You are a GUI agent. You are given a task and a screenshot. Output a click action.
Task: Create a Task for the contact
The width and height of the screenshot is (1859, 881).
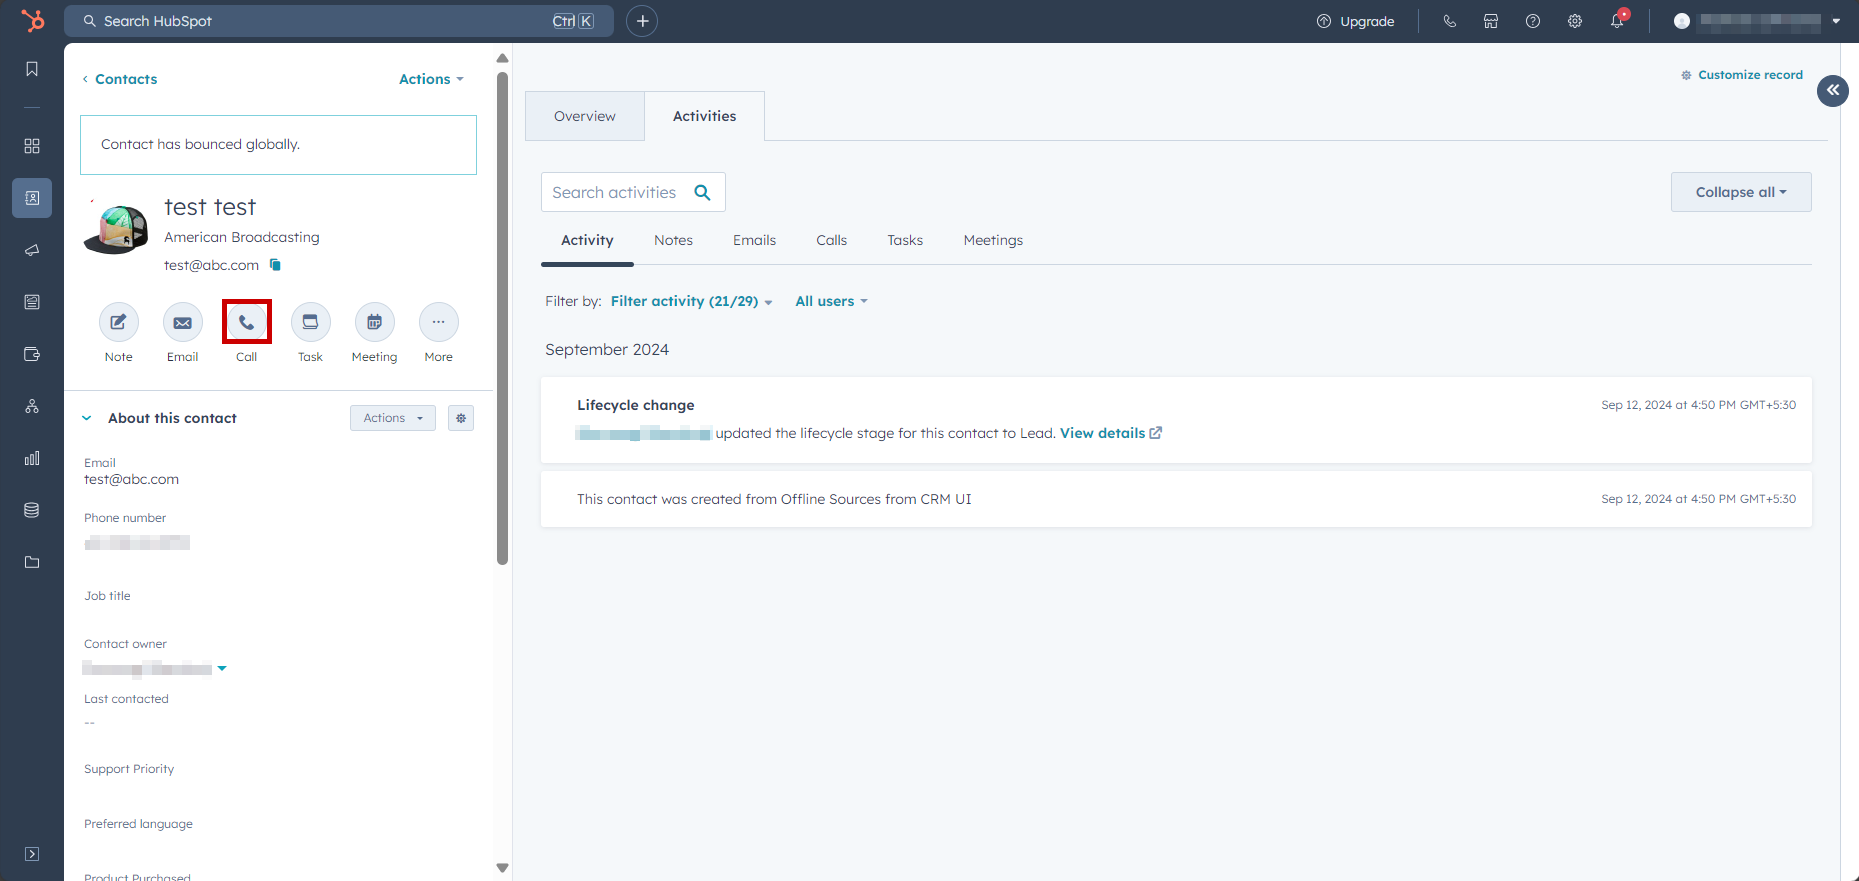[x=311, y=322]
